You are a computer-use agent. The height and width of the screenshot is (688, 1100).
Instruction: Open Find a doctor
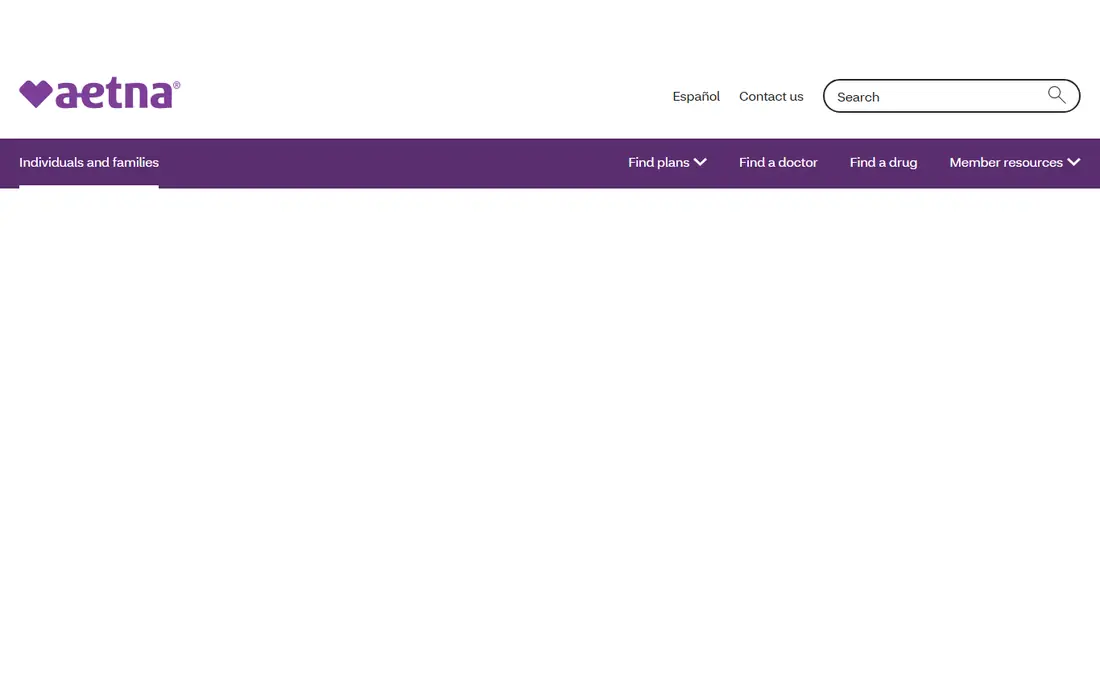(778, 162)
